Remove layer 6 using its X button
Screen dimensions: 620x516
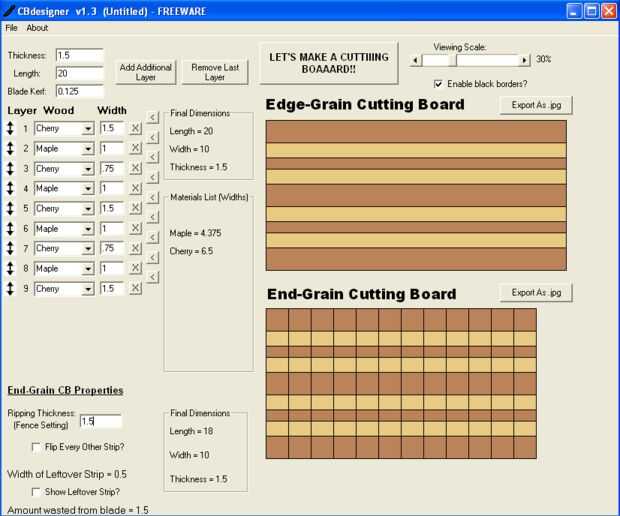(x=135, y=229)
